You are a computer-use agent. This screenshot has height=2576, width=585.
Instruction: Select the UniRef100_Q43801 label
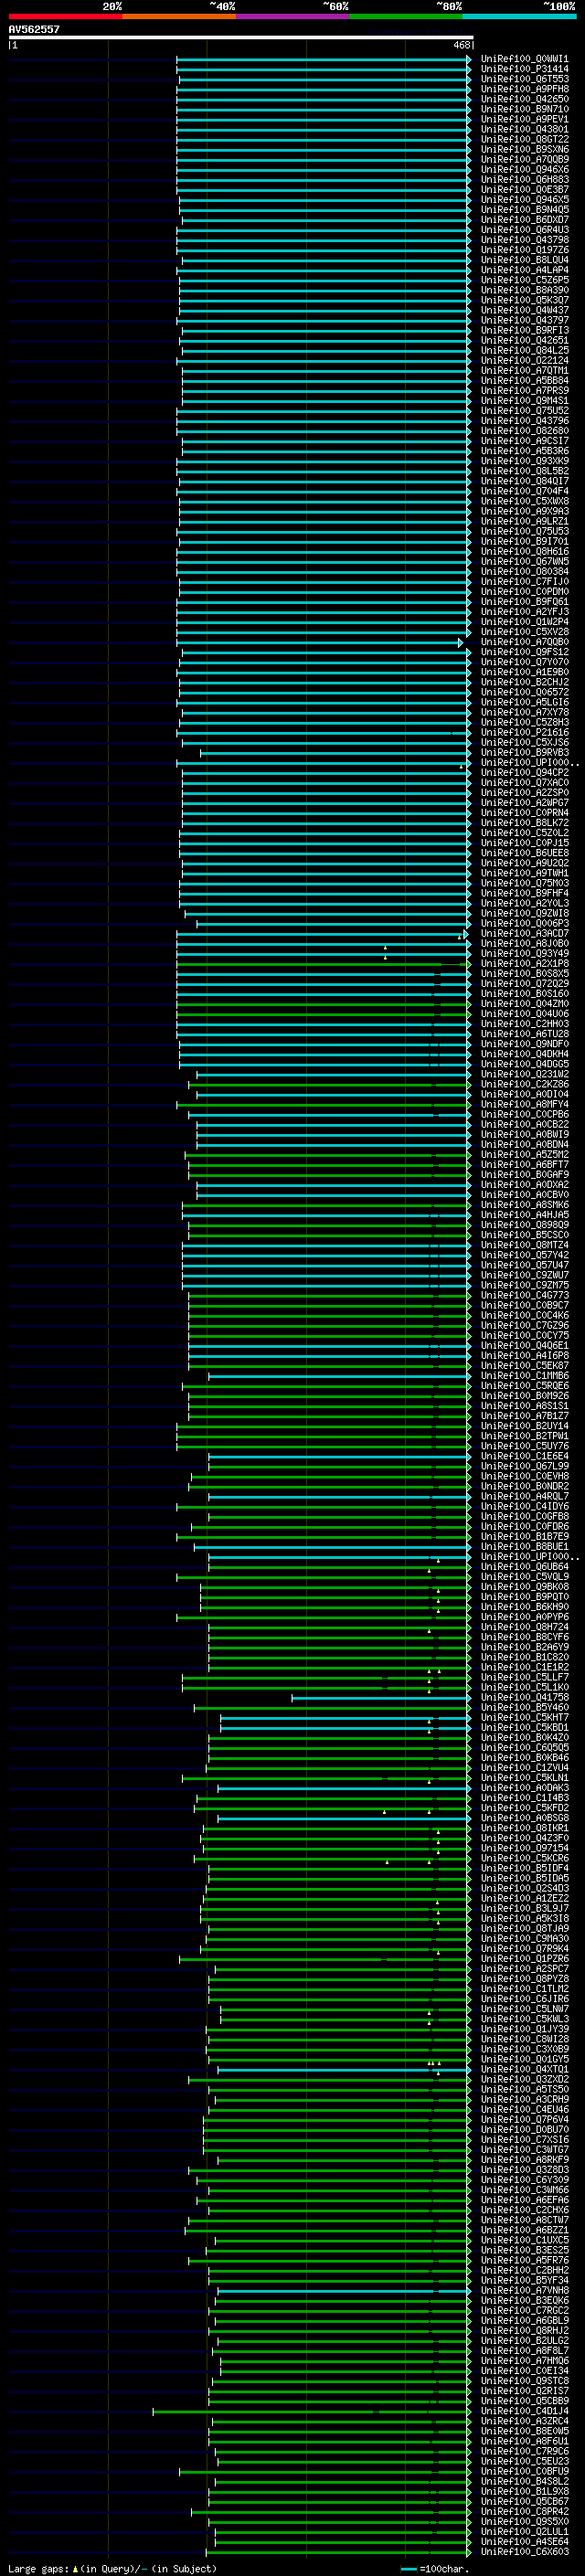tap(525, 129)
